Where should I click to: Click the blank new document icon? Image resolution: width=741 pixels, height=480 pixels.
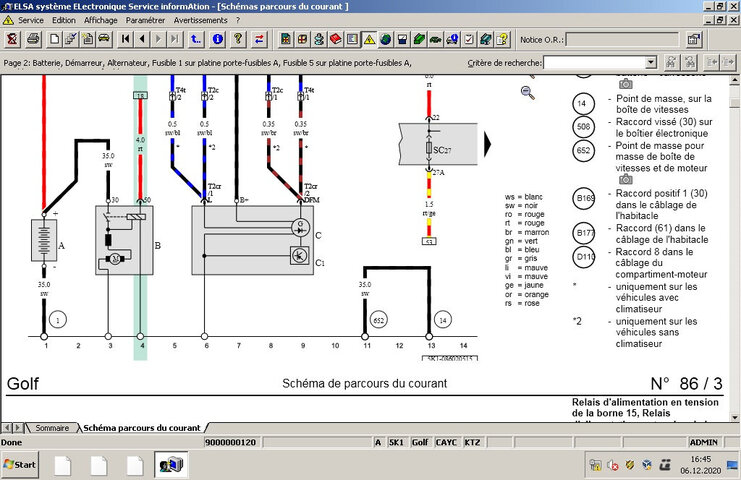54,39
